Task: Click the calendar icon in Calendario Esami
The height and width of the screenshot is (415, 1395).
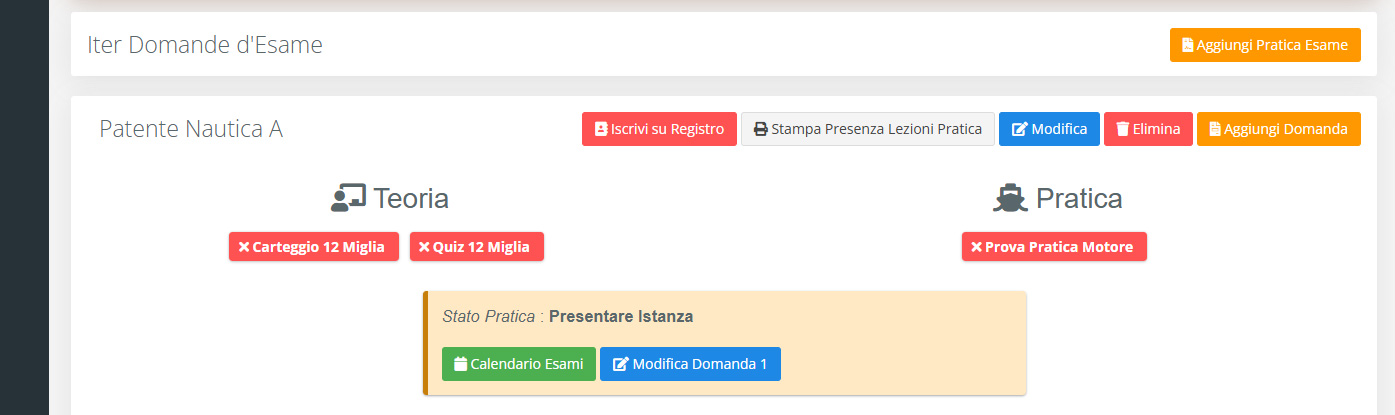Action: pos(460,364)
